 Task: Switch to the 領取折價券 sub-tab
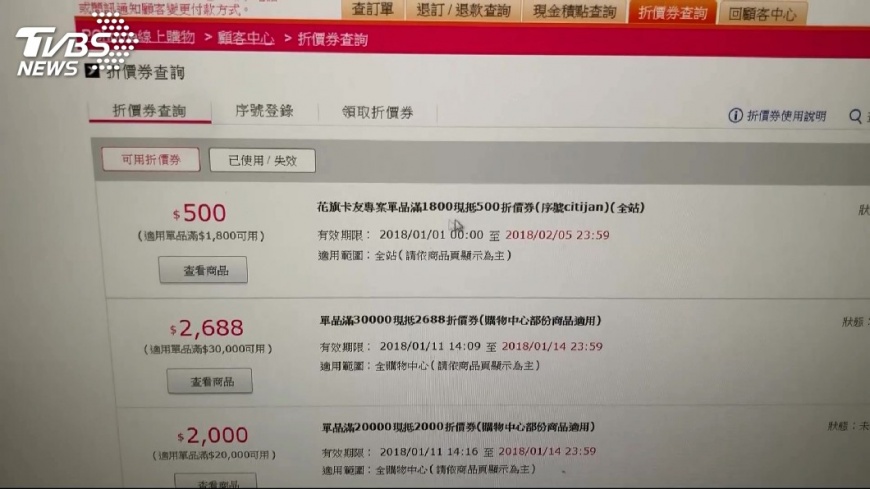(378, 113)
